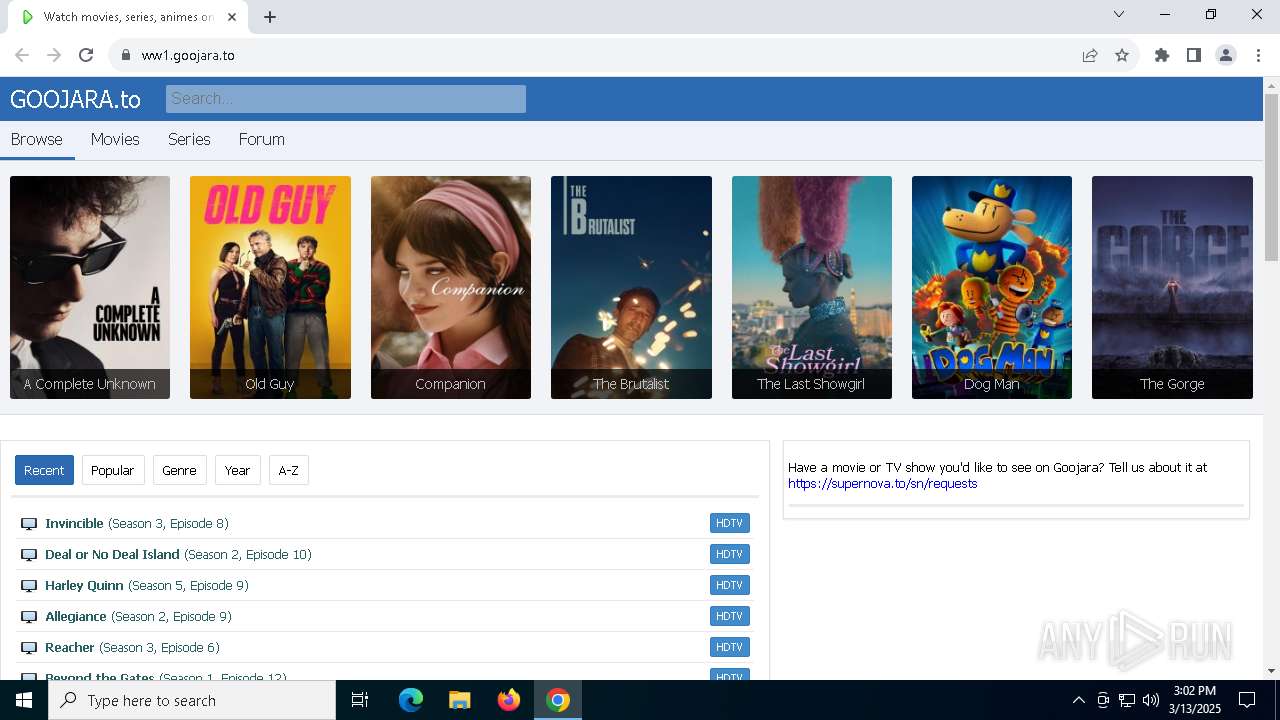Click the page vertical scrollbar thumb
Viewport: 1280px width, 720px height.
coord(1271,177)
